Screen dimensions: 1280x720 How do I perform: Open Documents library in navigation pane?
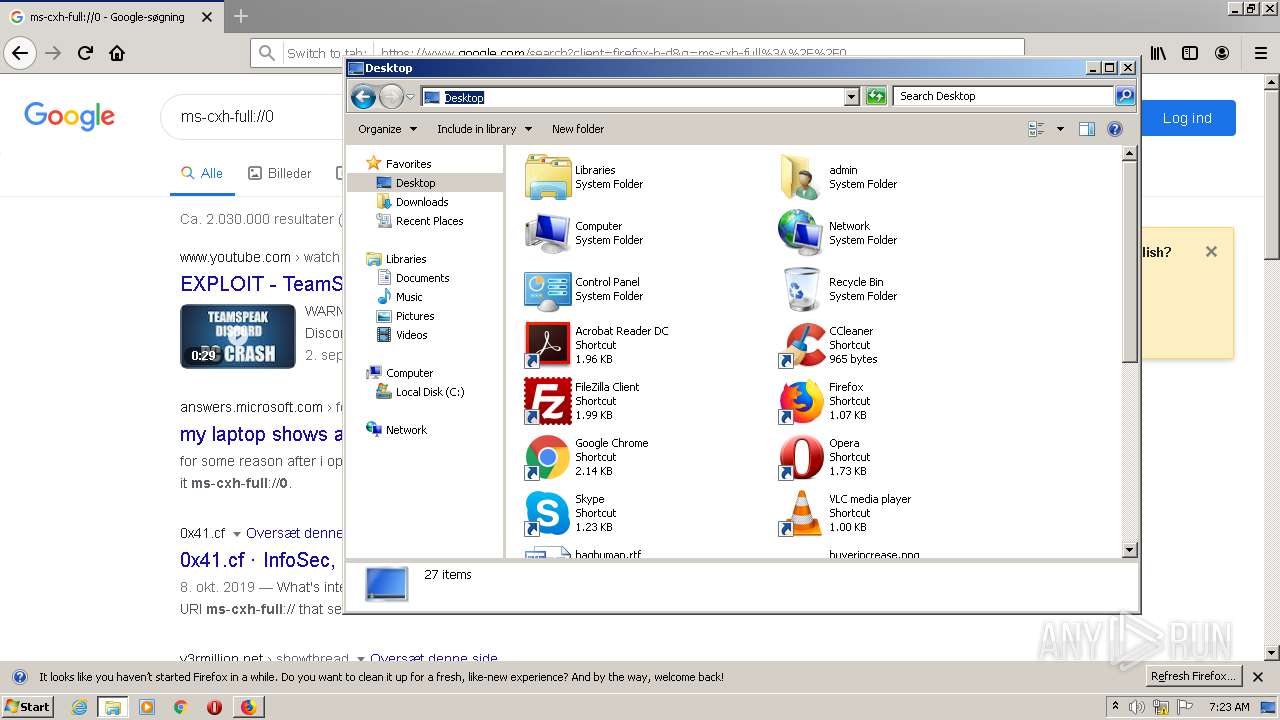pos(422,278)
